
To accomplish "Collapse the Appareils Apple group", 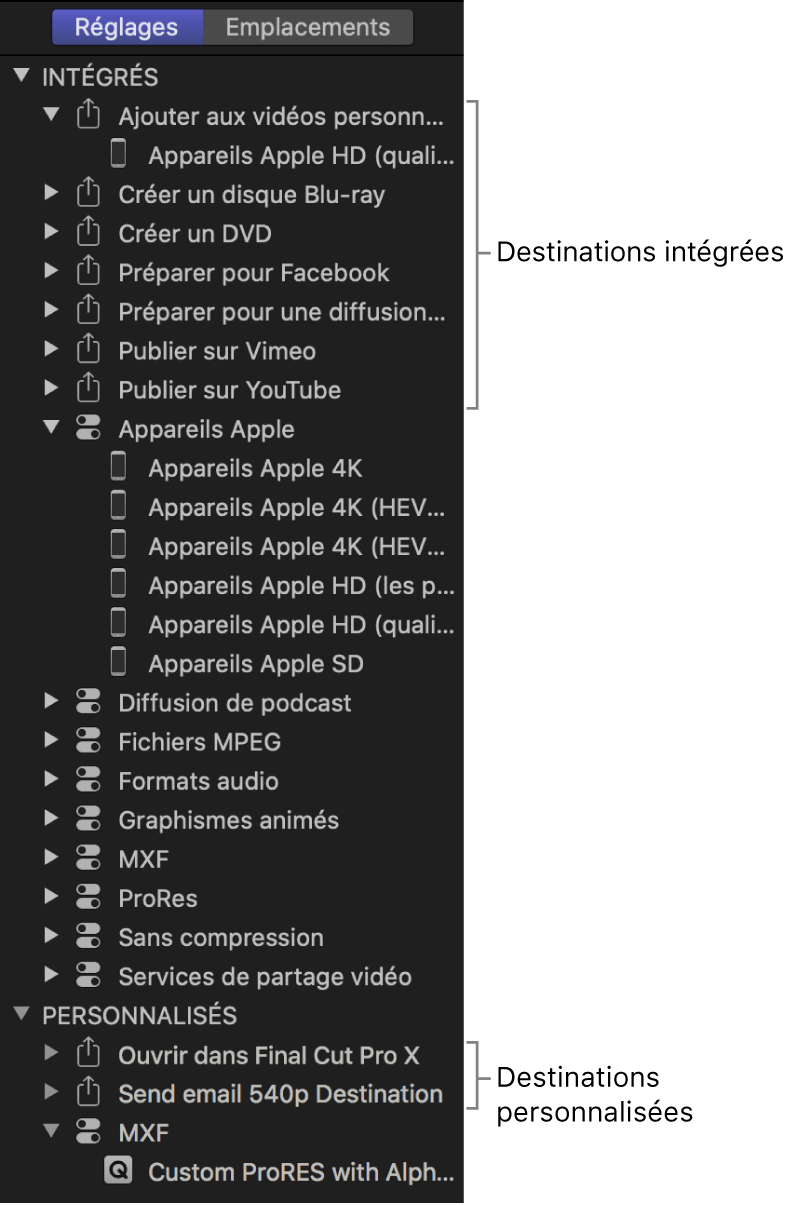I will 52,429.
